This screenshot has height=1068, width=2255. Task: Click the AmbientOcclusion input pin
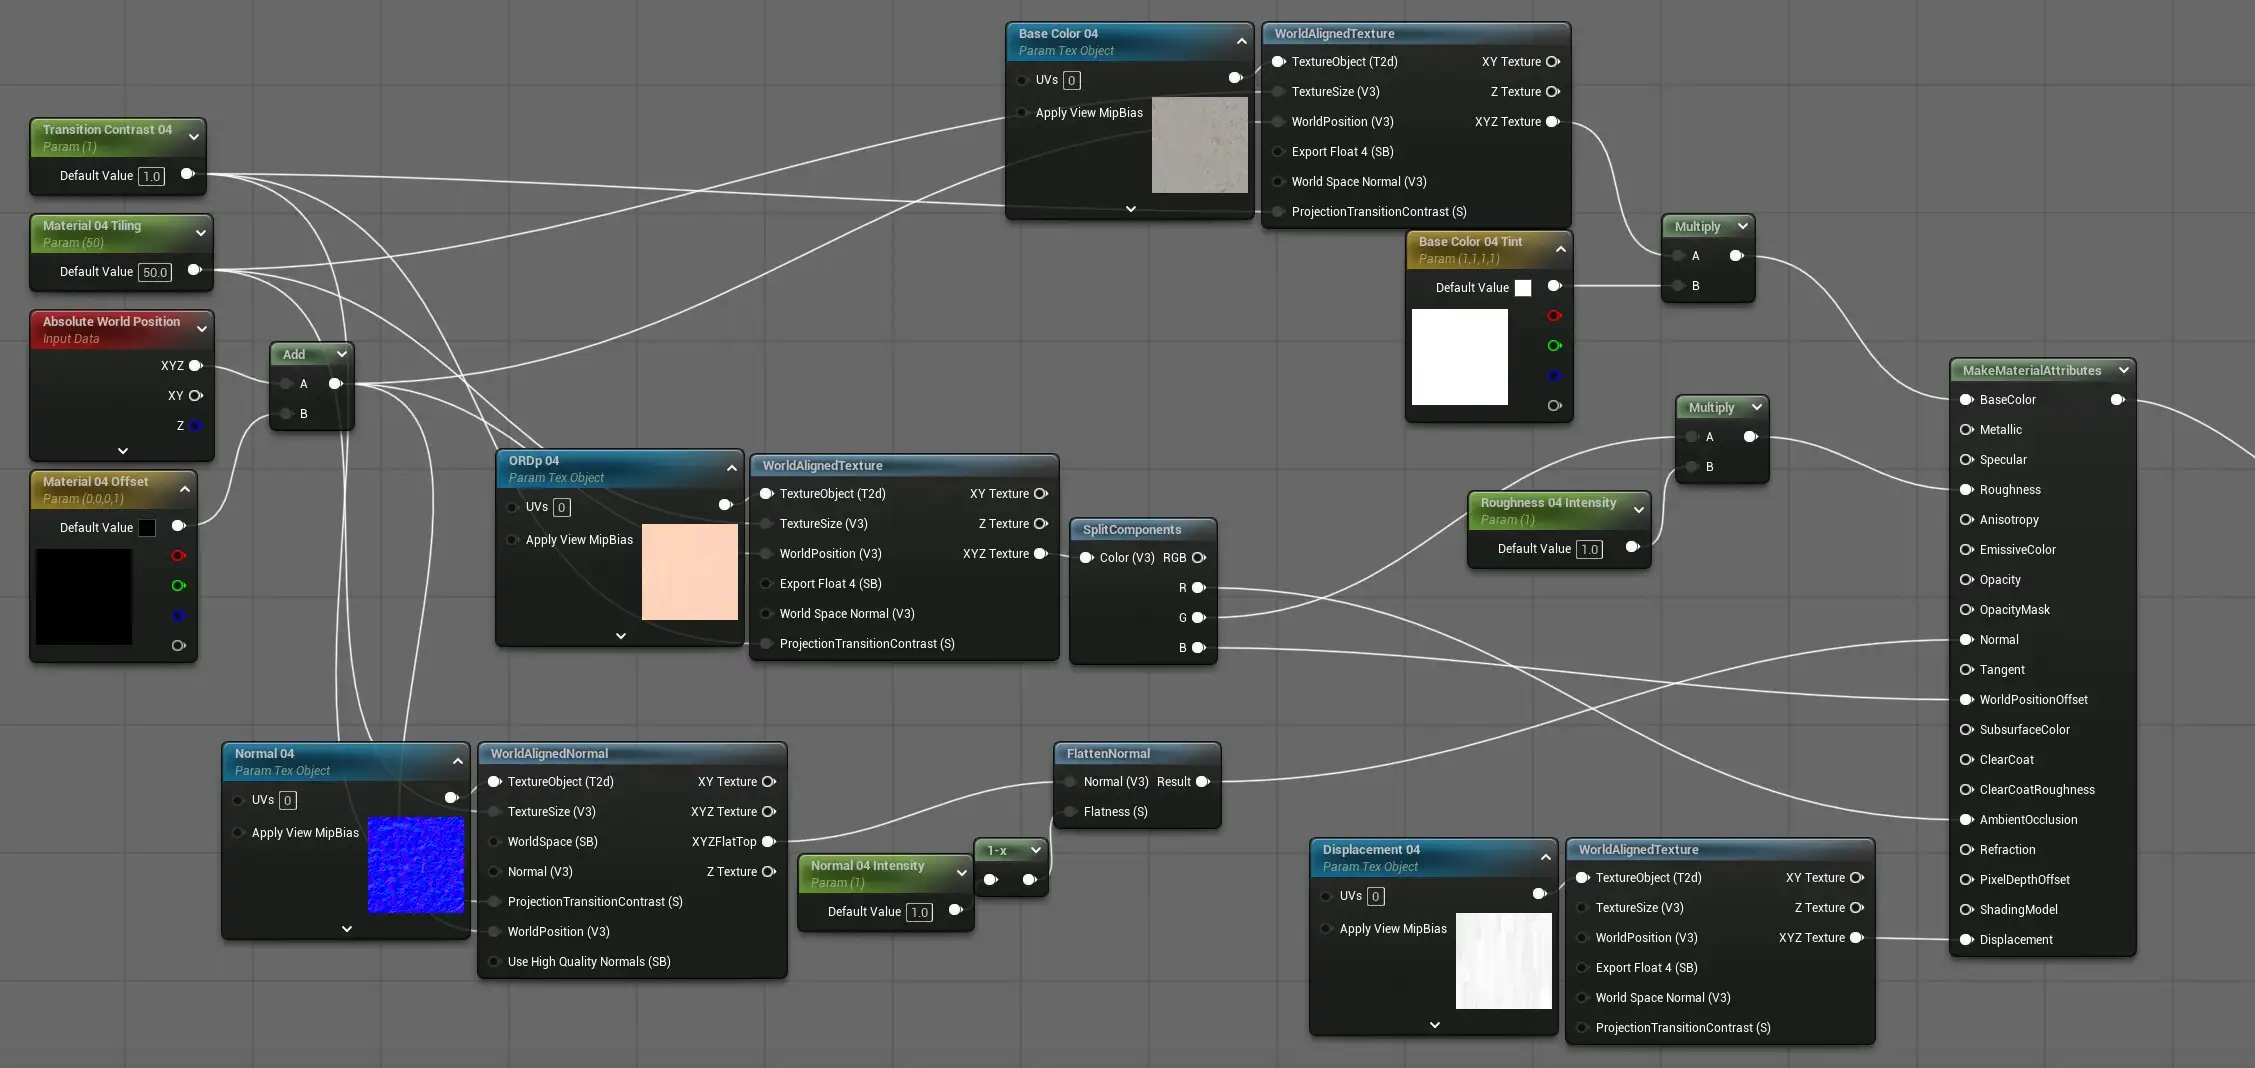[1966, 820]
